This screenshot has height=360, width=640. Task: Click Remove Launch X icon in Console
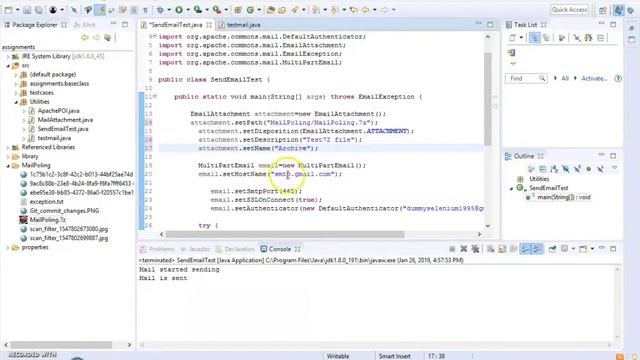pos(464,249)
